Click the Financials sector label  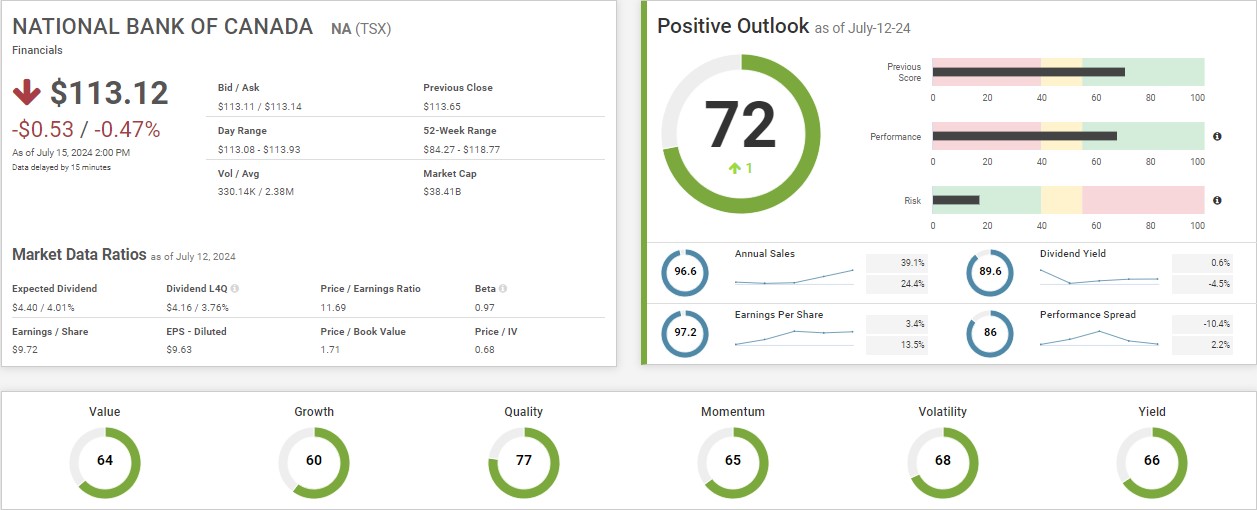point(36,50)
